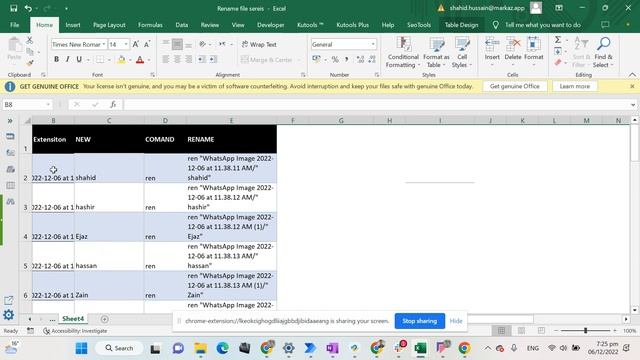Switch to the Formulas tab

(x=150, y=25)
